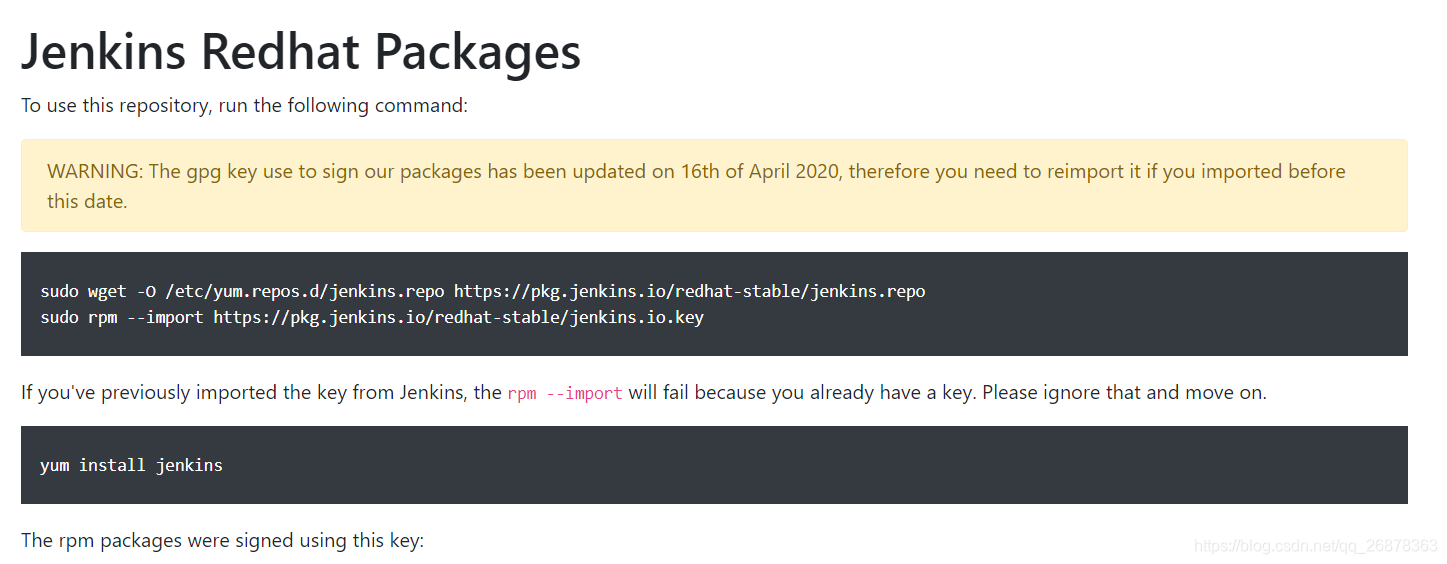The image size is (1447, 564).
Task: Click the redhat-stable/jenkins.repo URL
Action: [x=690, y=292]
